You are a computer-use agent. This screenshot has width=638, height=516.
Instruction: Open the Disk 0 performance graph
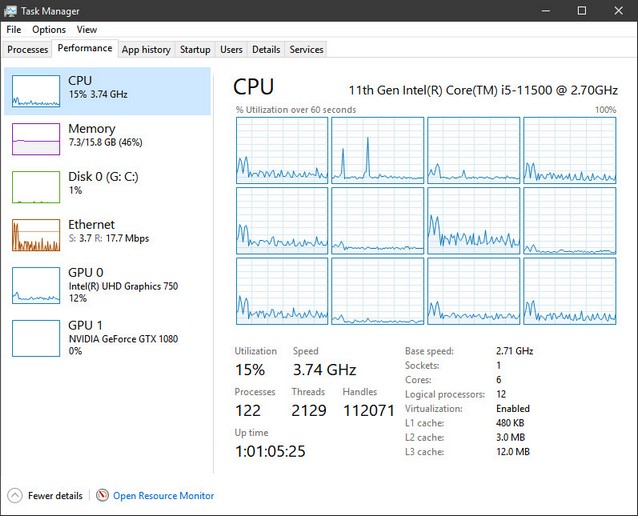tap(36, 187)
